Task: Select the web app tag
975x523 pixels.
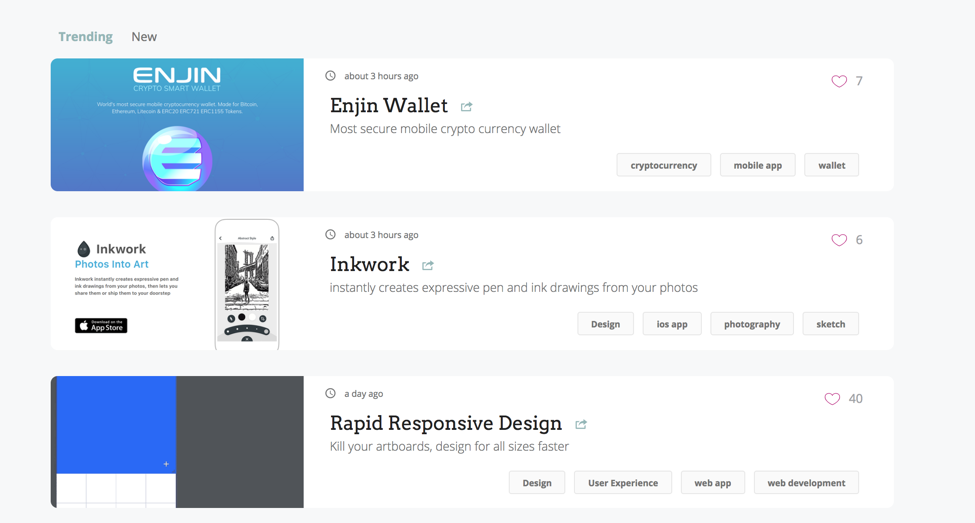Action: tap(713, 483)
